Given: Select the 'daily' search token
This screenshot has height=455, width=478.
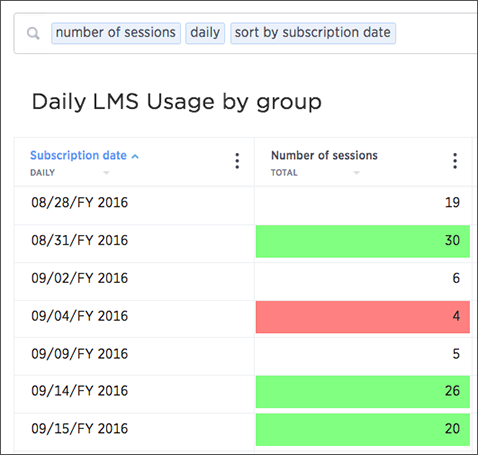Looking at the screenshot, I should [x=205, y=33].
